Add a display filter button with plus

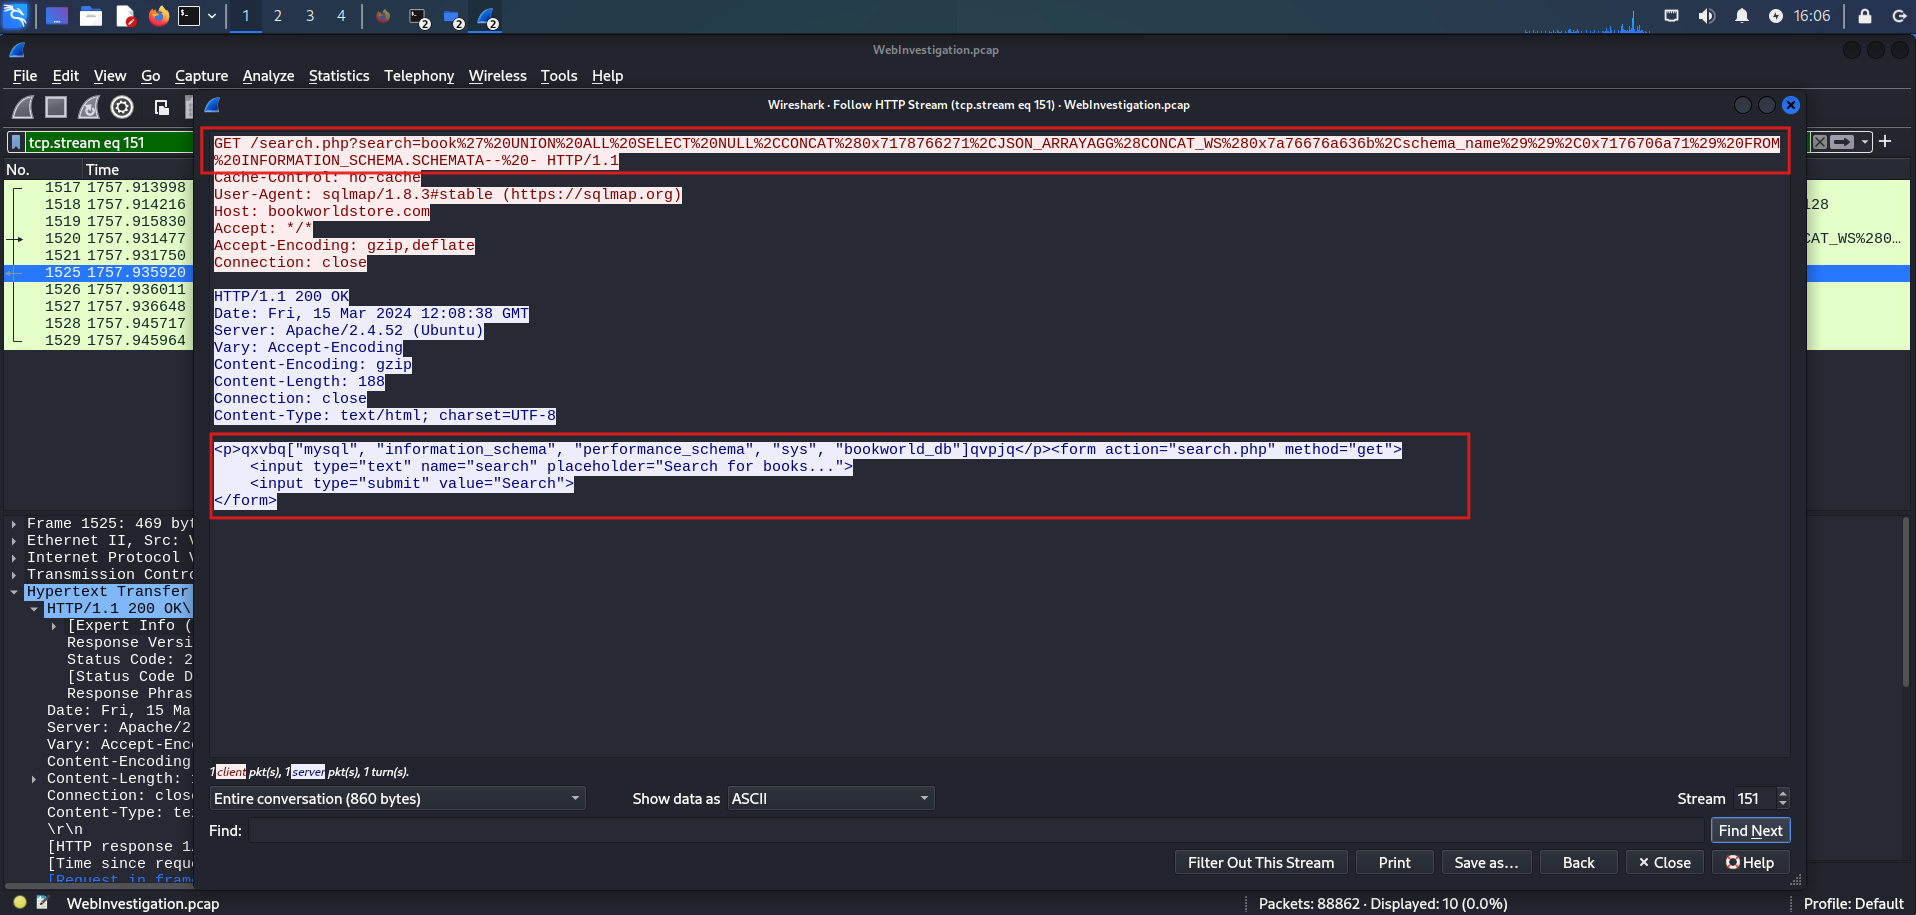1885,142
